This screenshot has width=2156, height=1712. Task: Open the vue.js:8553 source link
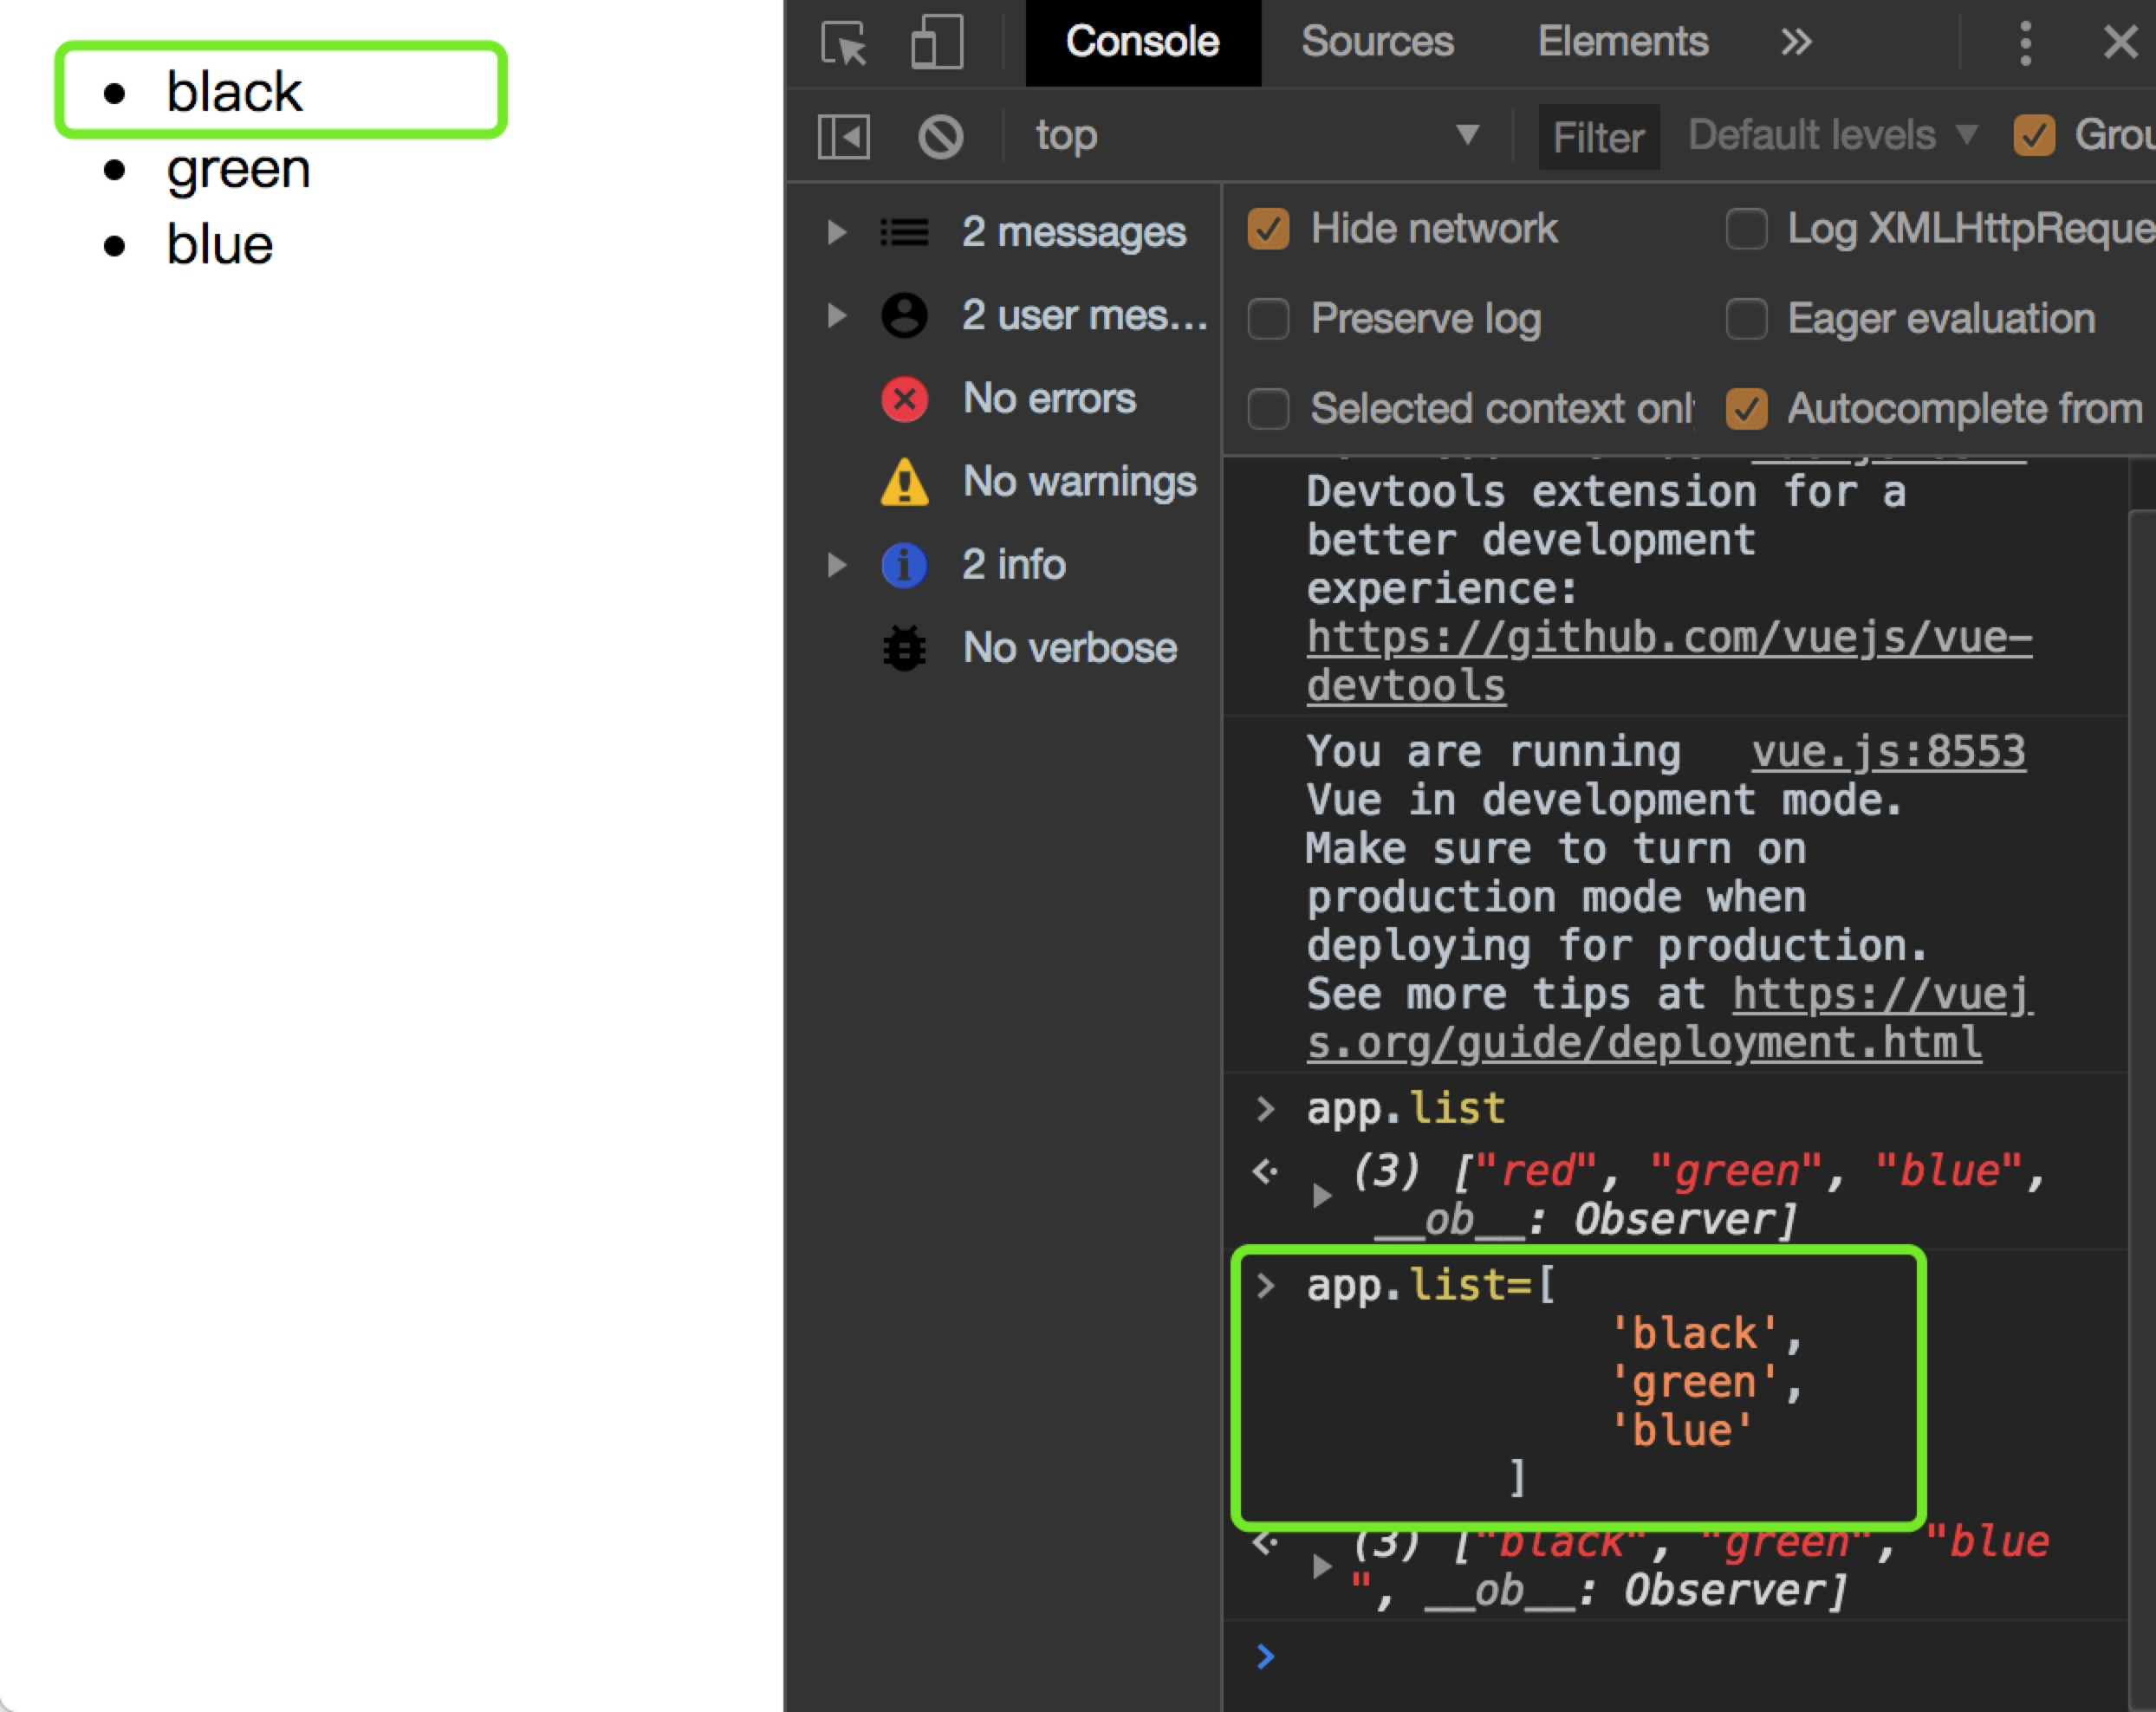1887,752
